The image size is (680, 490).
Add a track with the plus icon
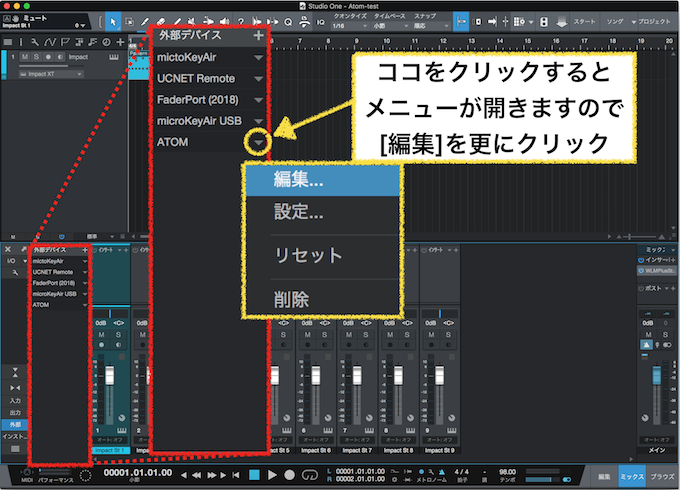click(x=120, y=42)
